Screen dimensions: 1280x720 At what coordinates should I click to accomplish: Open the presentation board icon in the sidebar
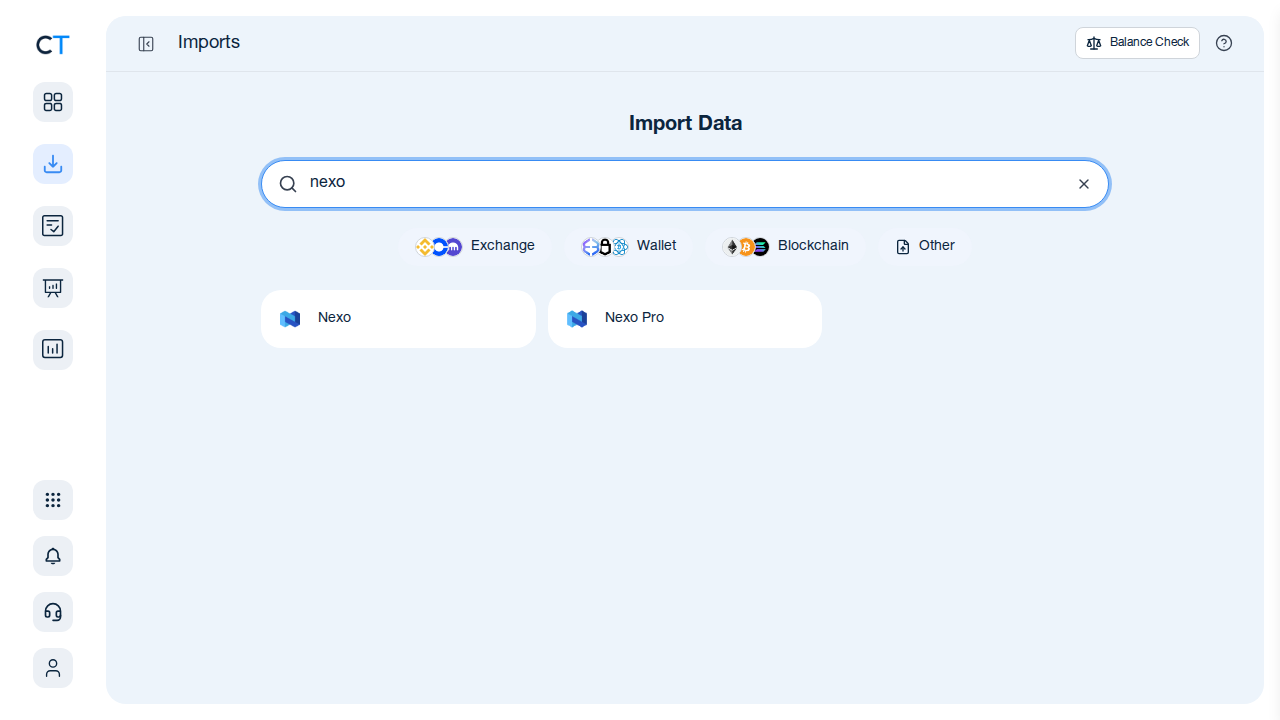click(x=53, y=288)
